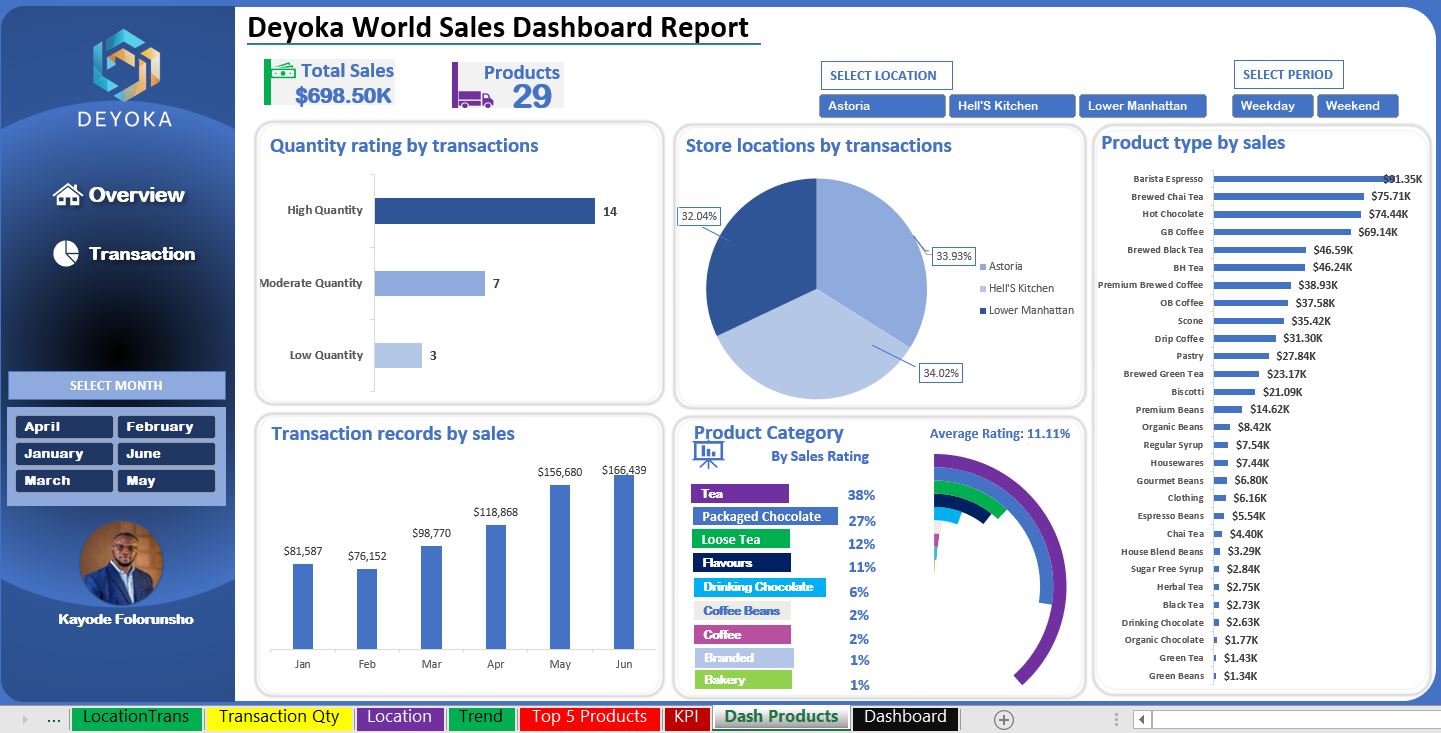Viewport: 1441px width, 733px height.
Task: Click Kayode Folorunsho profile photo
Action: click(121, 563)
